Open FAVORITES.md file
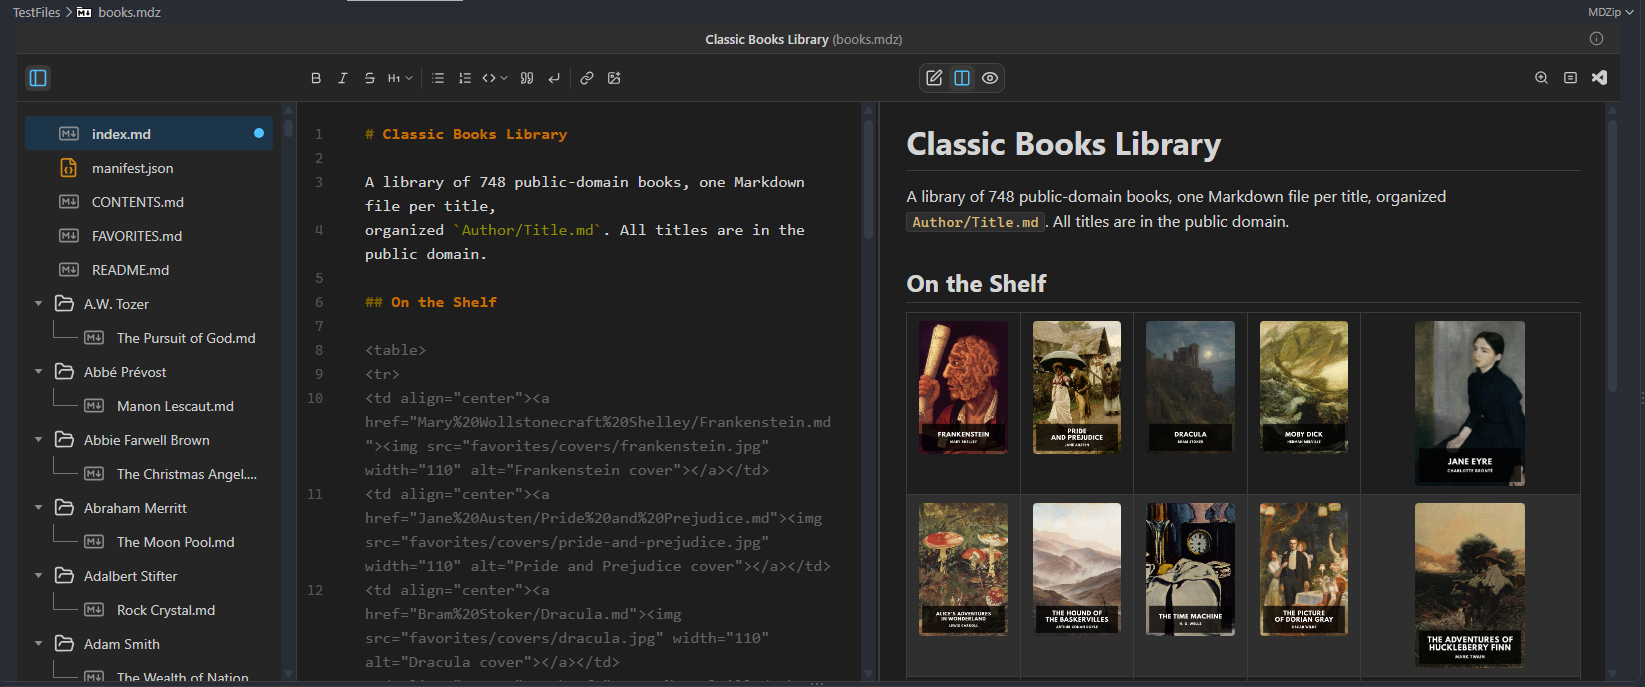Screen dimensions: 1645x687 pyautogui.click(x=149, y=236)
